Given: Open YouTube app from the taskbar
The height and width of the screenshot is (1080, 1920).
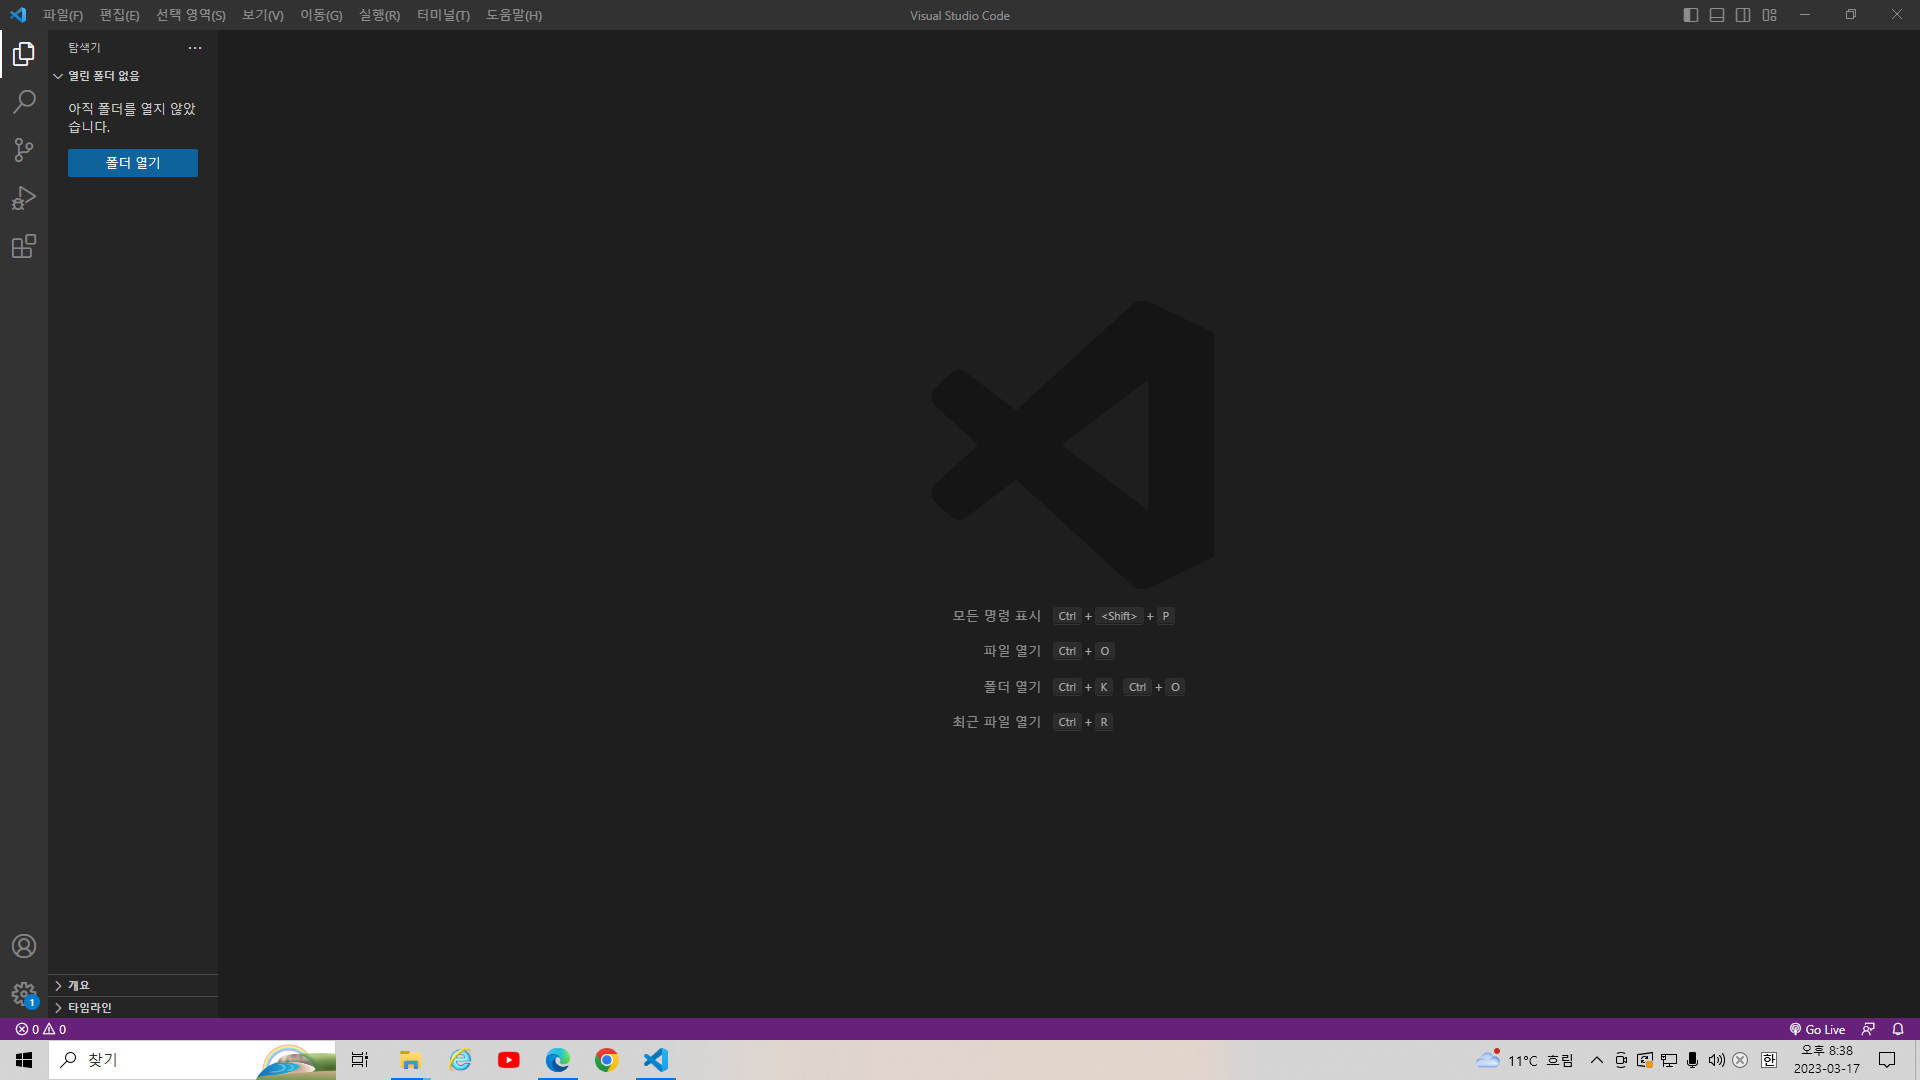Looking at the screenshot, I should 509,1060.
